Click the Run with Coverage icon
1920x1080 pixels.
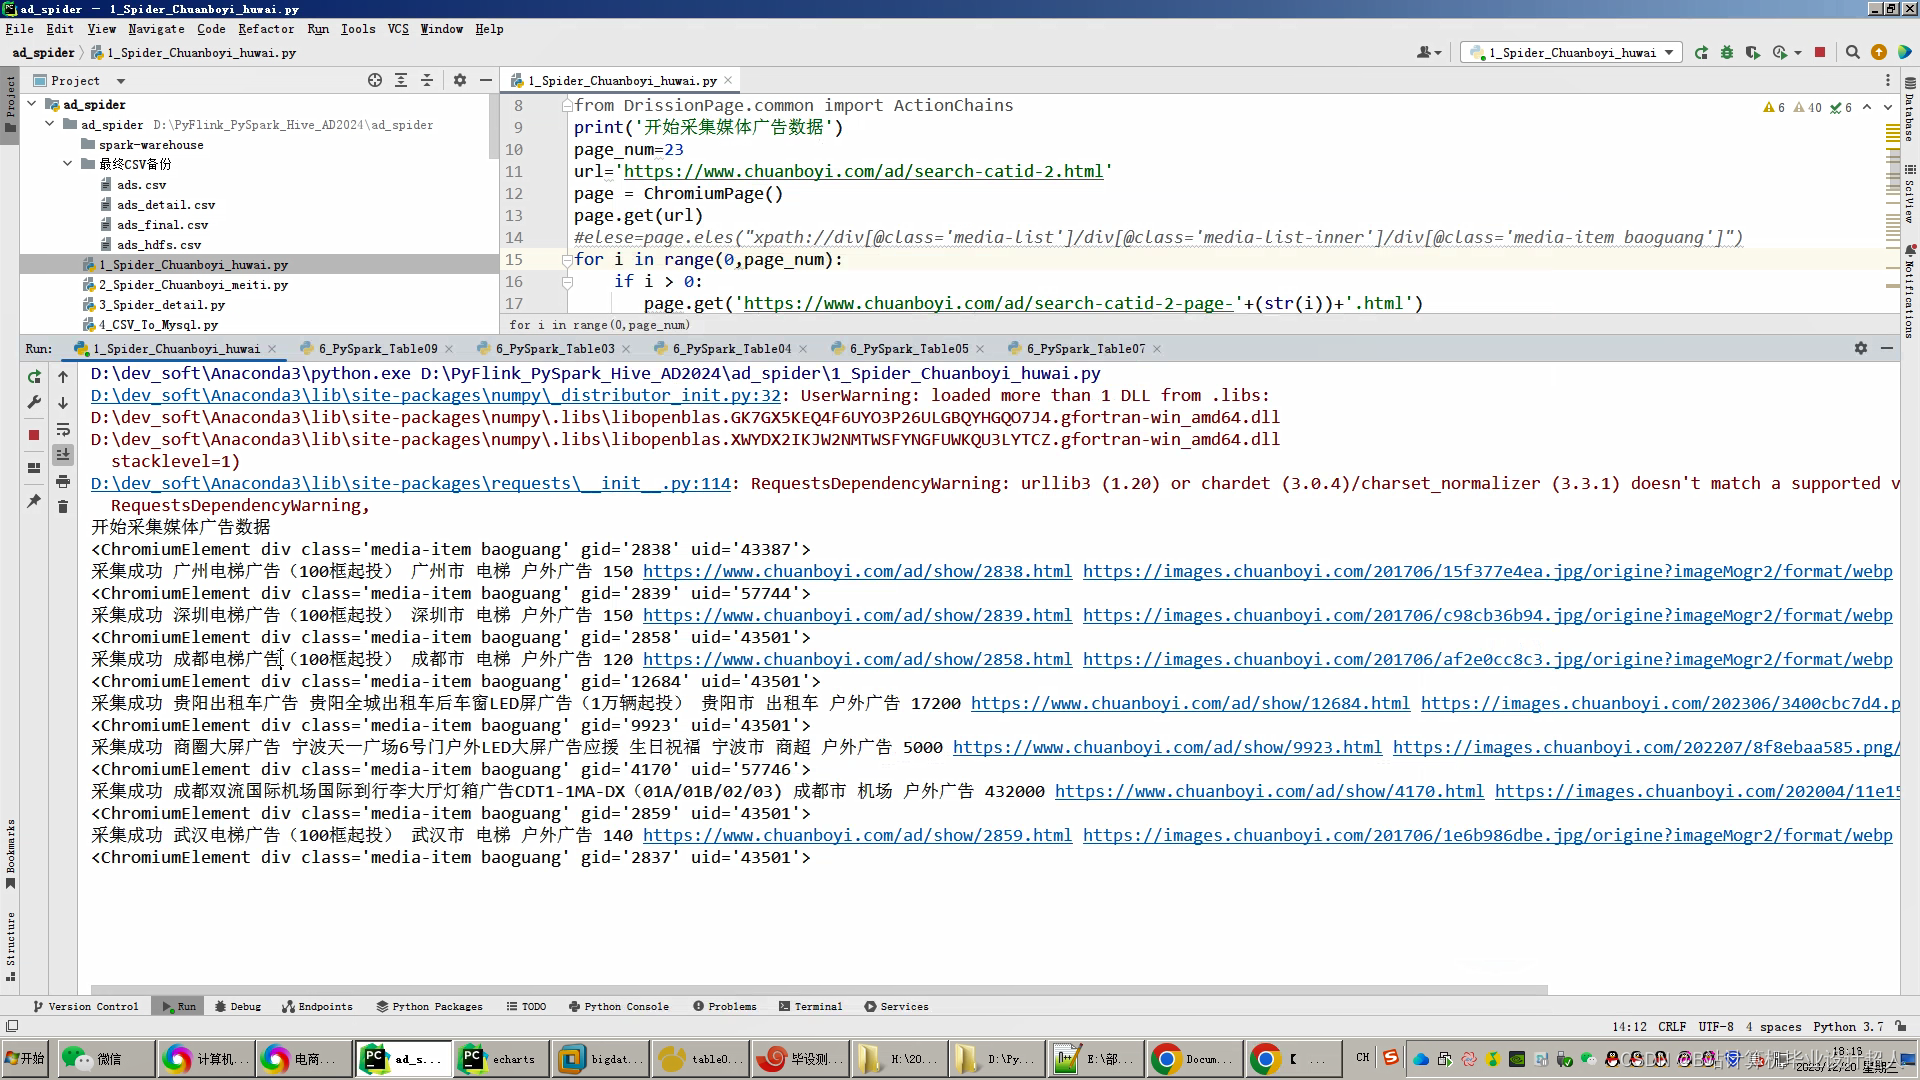coord(1753,52)
